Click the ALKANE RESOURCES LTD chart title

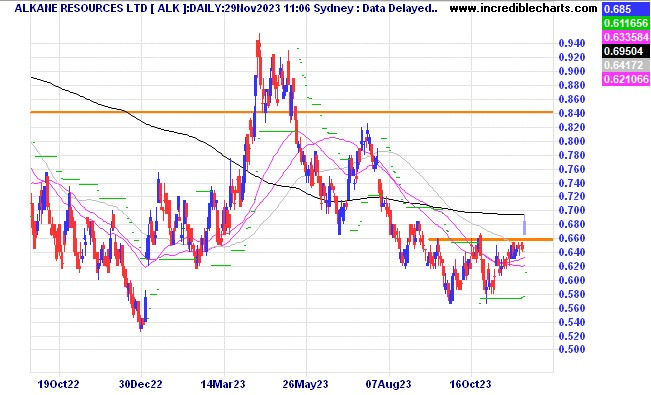click(x=81, y=8)
